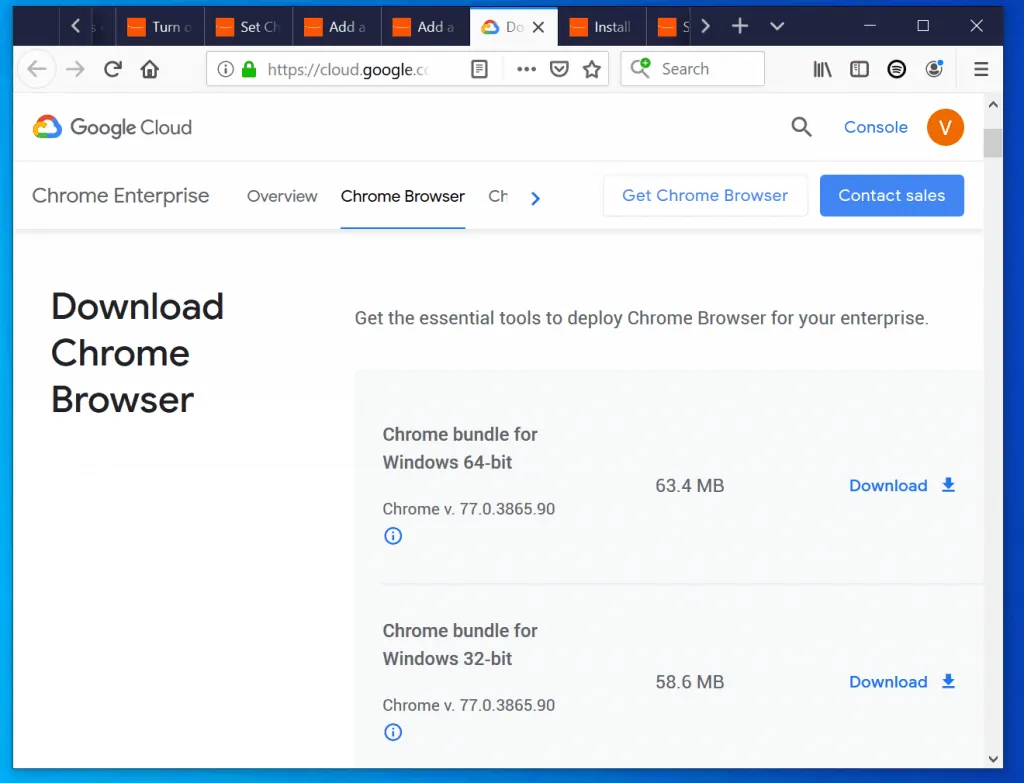
Task: Click the info icon under Chrome 64-bit version
Action: 393,536
